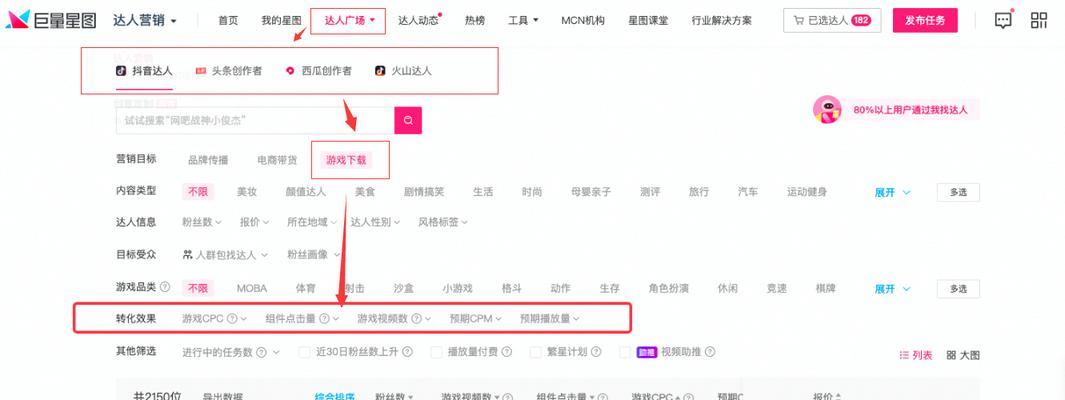Expand the 所在地域 filter

click(x=312, y=222)
